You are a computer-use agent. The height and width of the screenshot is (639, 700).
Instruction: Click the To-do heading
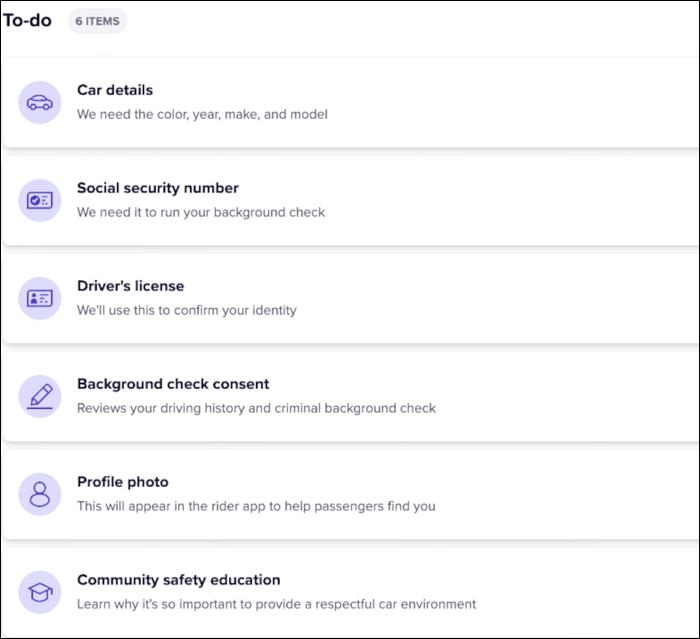(27, 21)
